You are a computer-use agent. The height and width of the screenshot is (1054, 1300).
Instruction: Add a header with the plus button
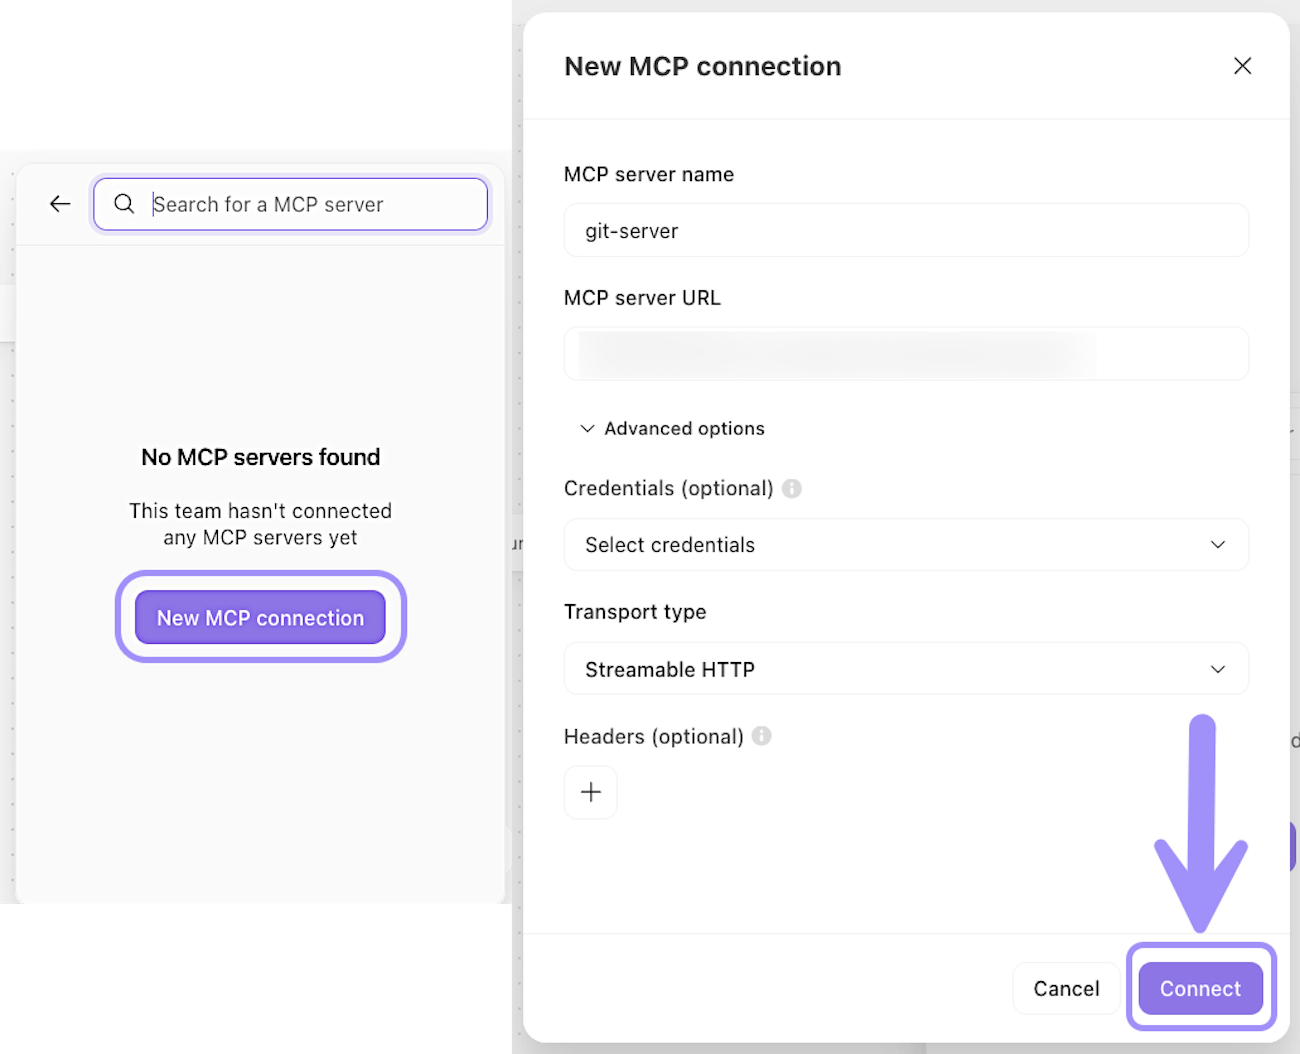[591, 792]
